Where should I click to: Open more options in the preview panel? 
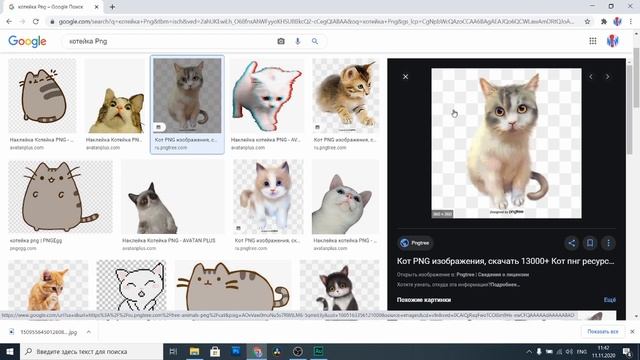pyautogui.click(x=608, y=243)
